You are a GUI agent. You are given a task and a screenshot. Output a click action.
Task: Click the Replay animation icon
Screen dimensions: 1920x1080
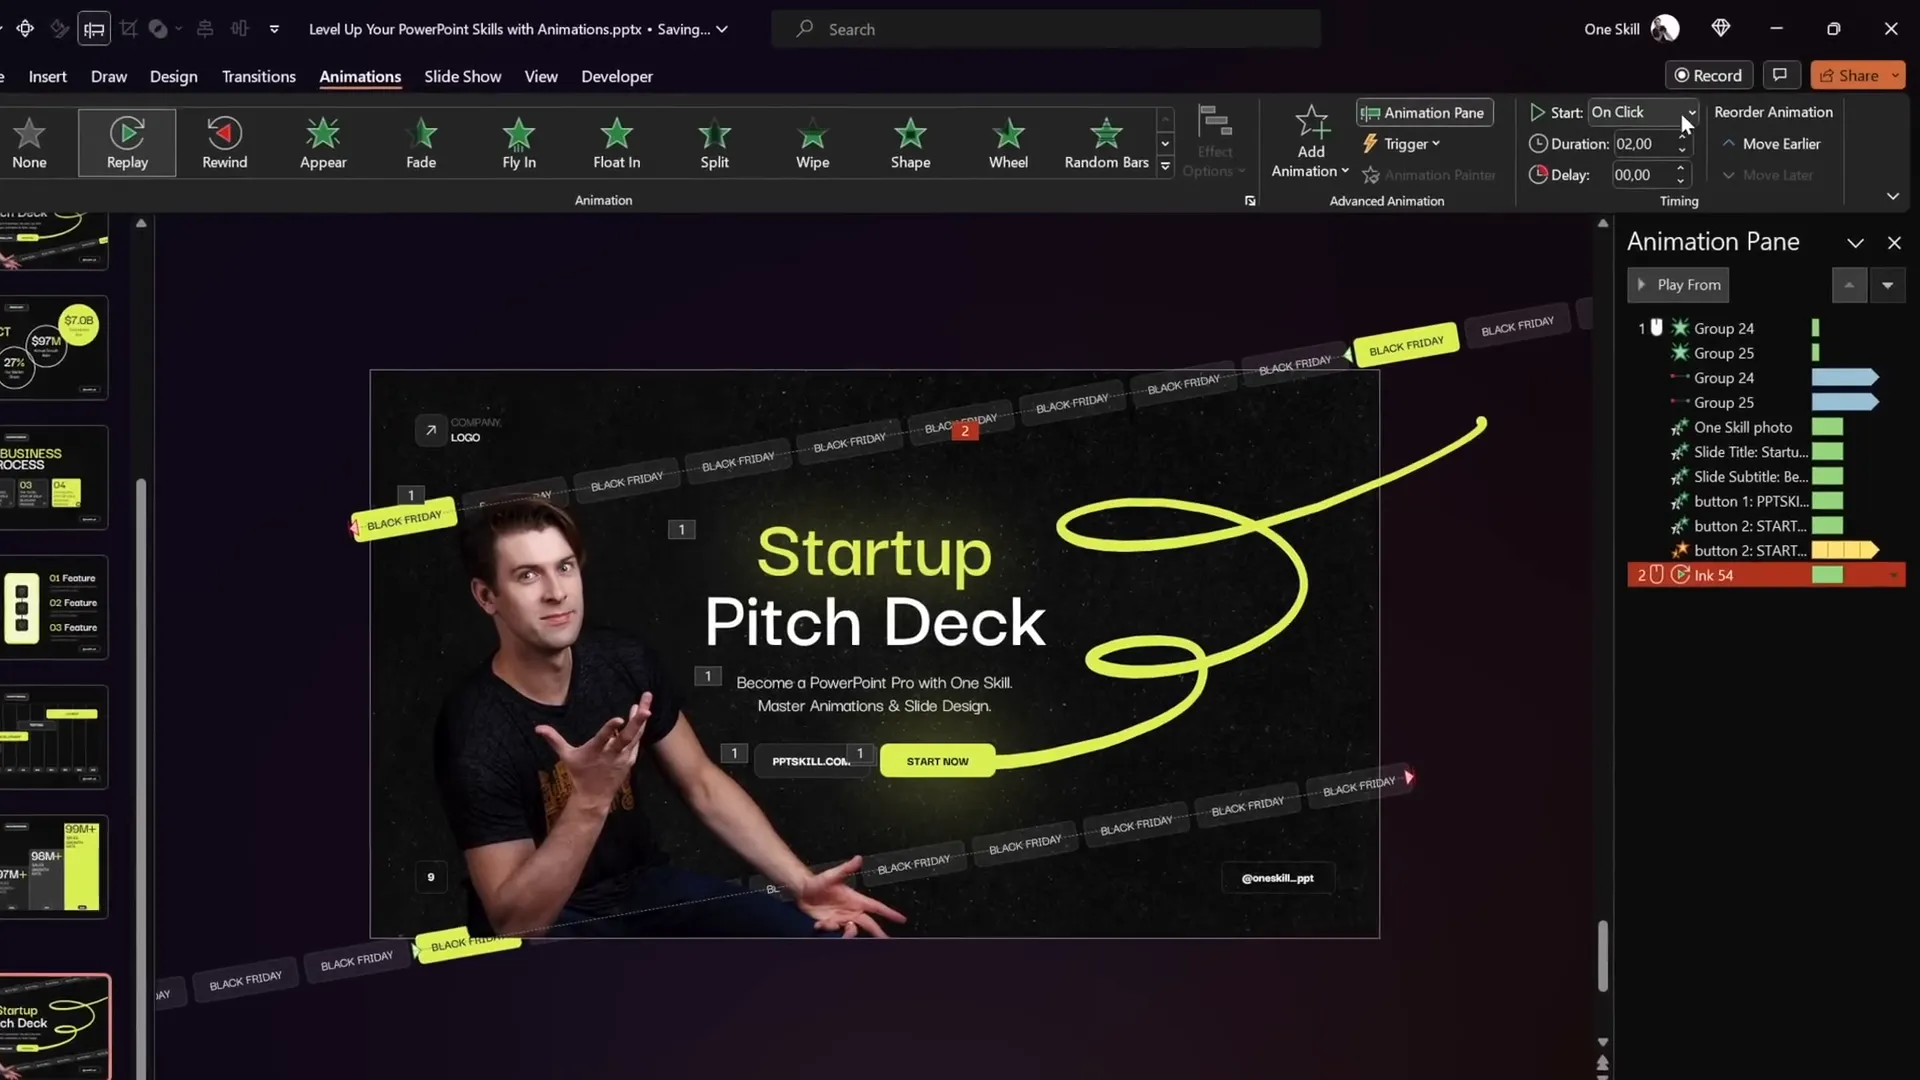pos(127,134)
